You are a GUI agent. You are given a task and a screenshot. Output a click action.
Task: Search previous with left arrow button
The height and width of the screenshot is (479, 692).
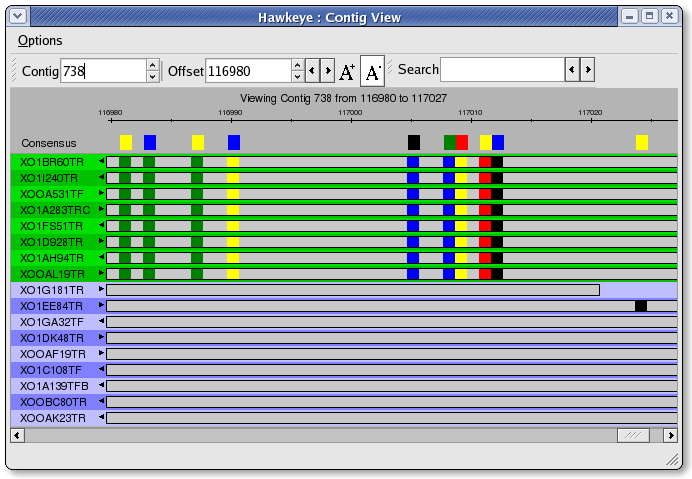click(572, 70)
